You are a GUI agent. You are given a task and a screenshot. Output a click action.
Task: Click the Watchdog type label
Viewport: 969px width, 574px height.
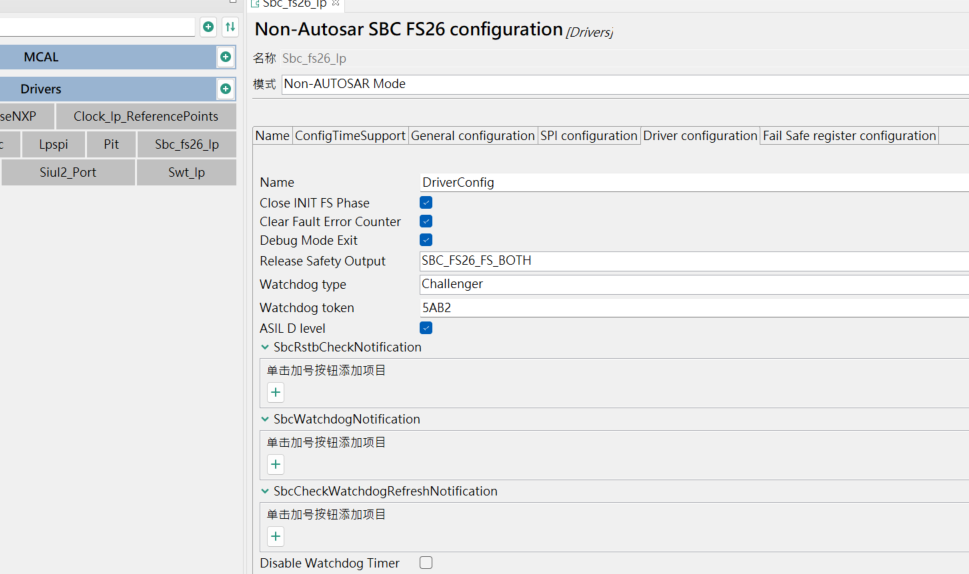point(303,285)
